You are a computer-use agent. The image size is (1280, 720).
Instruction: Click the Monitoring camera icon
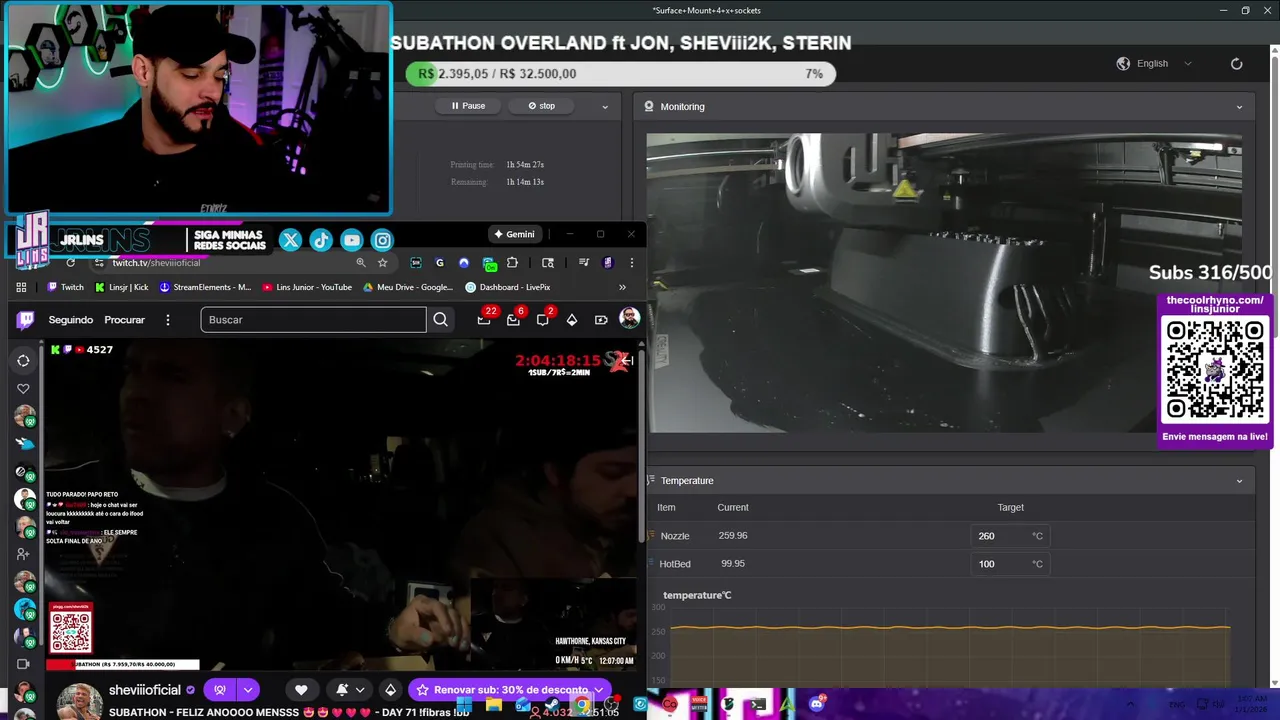tap(649, 106)
